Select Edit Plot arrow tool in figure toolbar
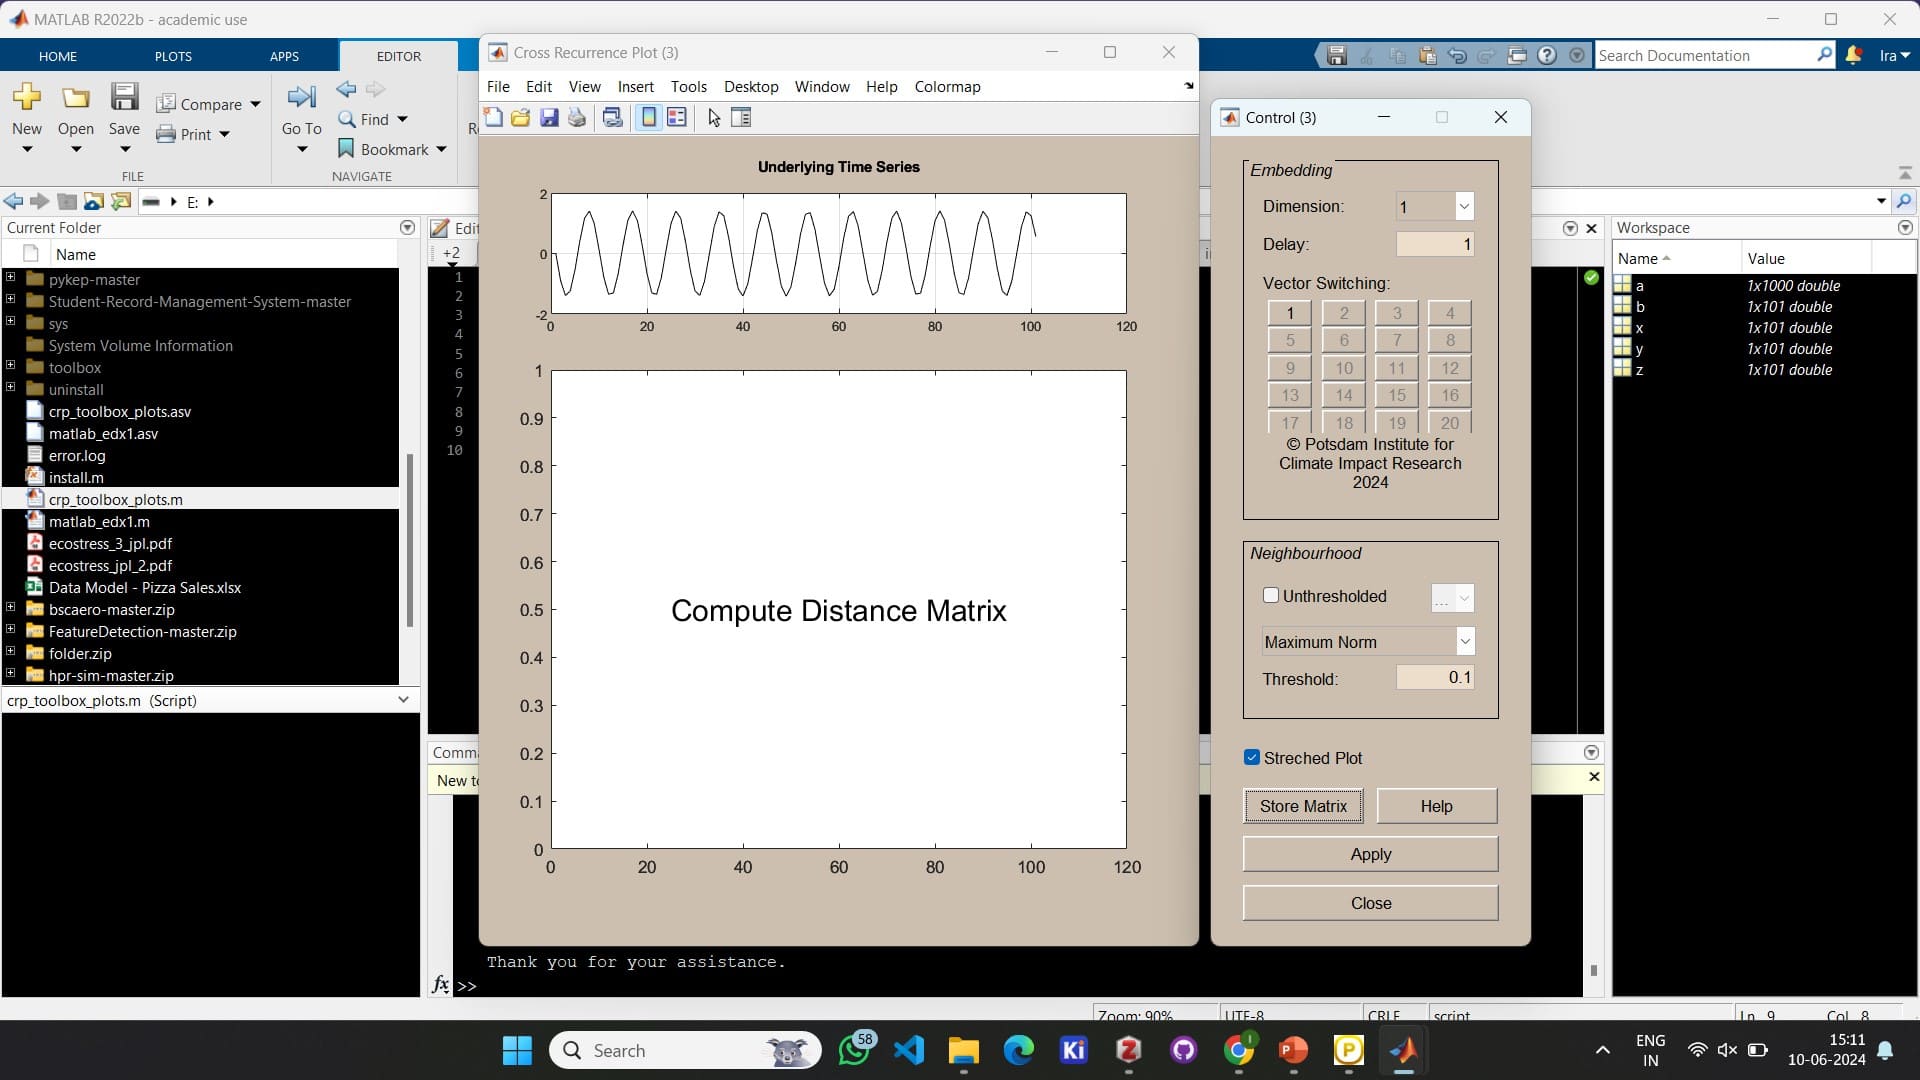Image resolution: width=1920 pixels, height=1080 pixels. point(714,118)
